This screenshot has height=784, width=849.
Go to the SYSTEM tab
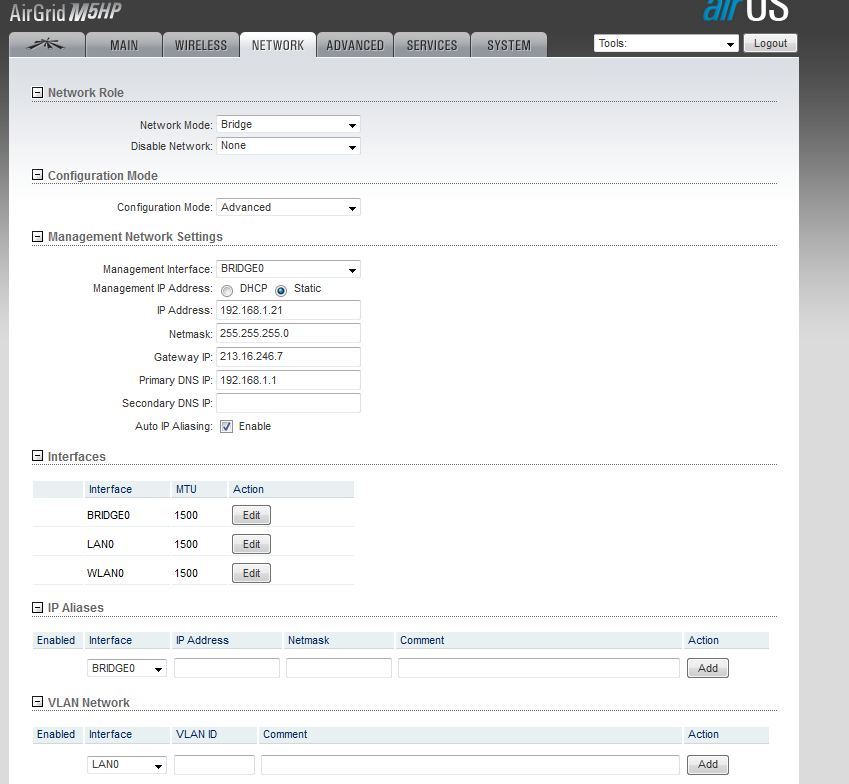coord(508,45)
